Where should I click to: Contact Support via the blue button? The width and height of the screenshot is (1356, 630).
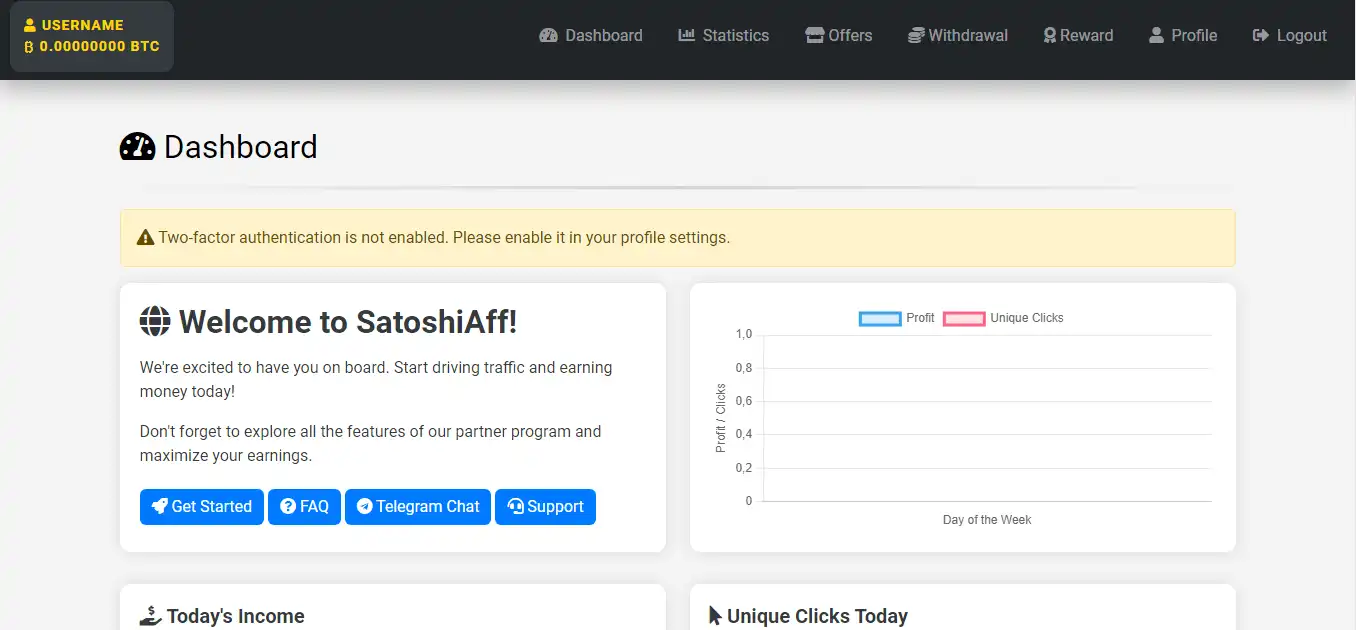pos(545,507)
